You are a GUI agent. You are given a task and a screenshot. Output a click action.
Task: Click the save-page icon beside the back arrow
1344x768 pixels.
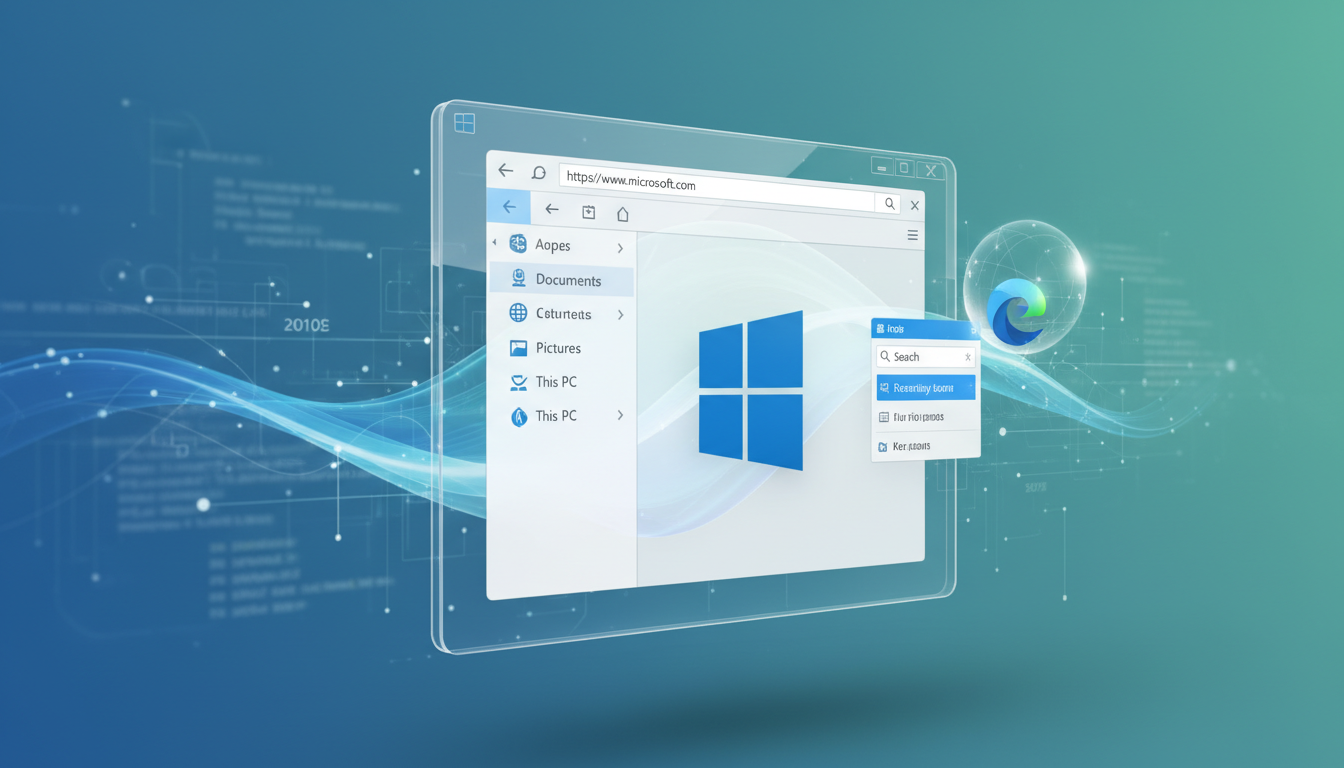point(588,211)
